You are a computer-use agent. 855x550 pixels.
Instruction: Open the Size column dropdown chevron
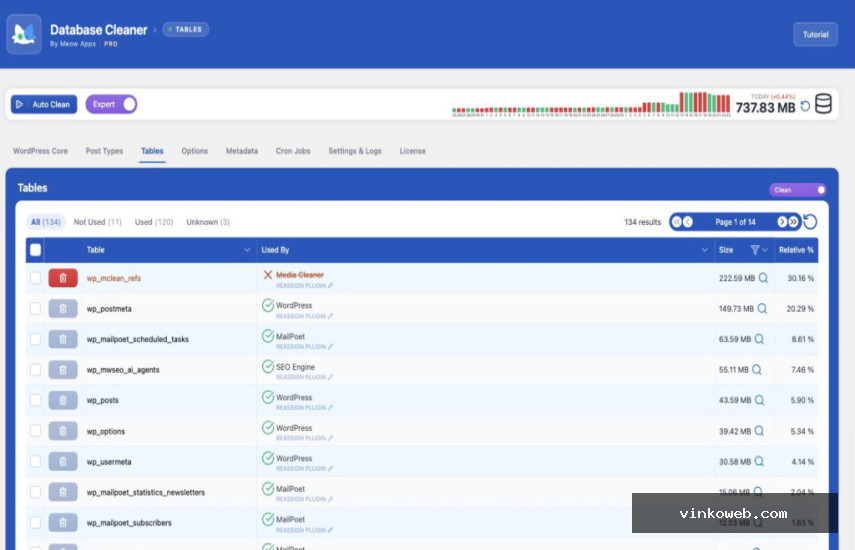(765, 250)
